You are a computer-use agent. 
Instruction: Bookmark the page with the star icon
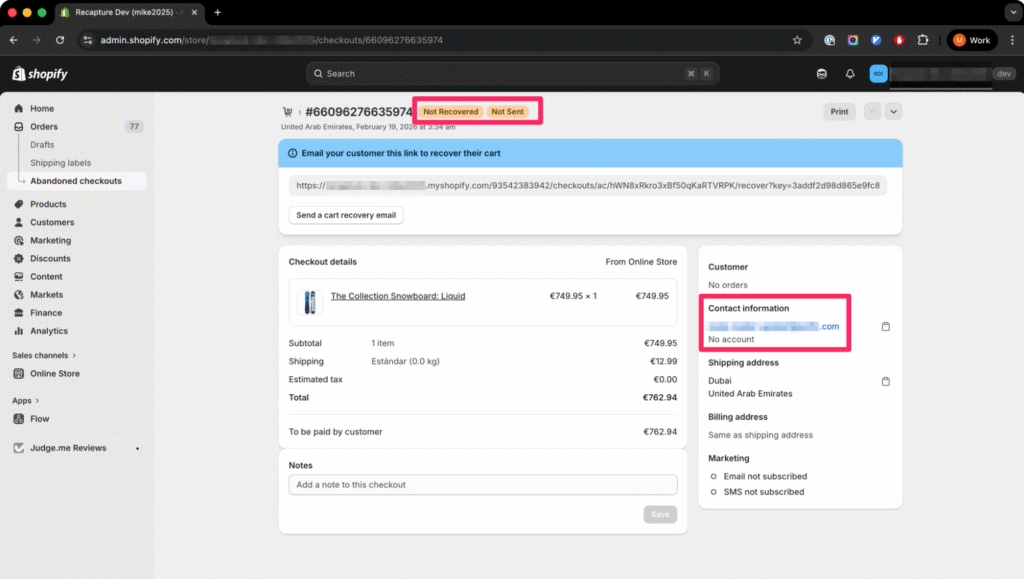(797, 40)
